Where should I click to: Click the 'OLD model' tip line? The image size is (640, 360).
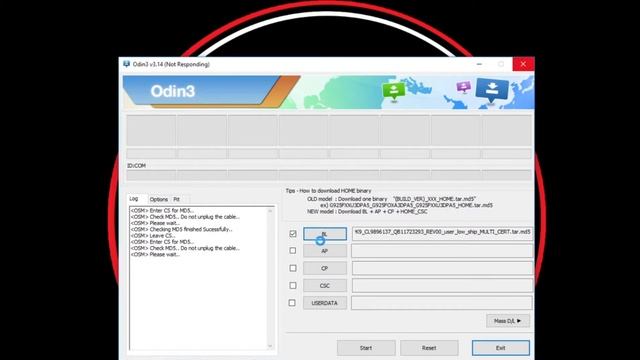(x=391, y=199)
